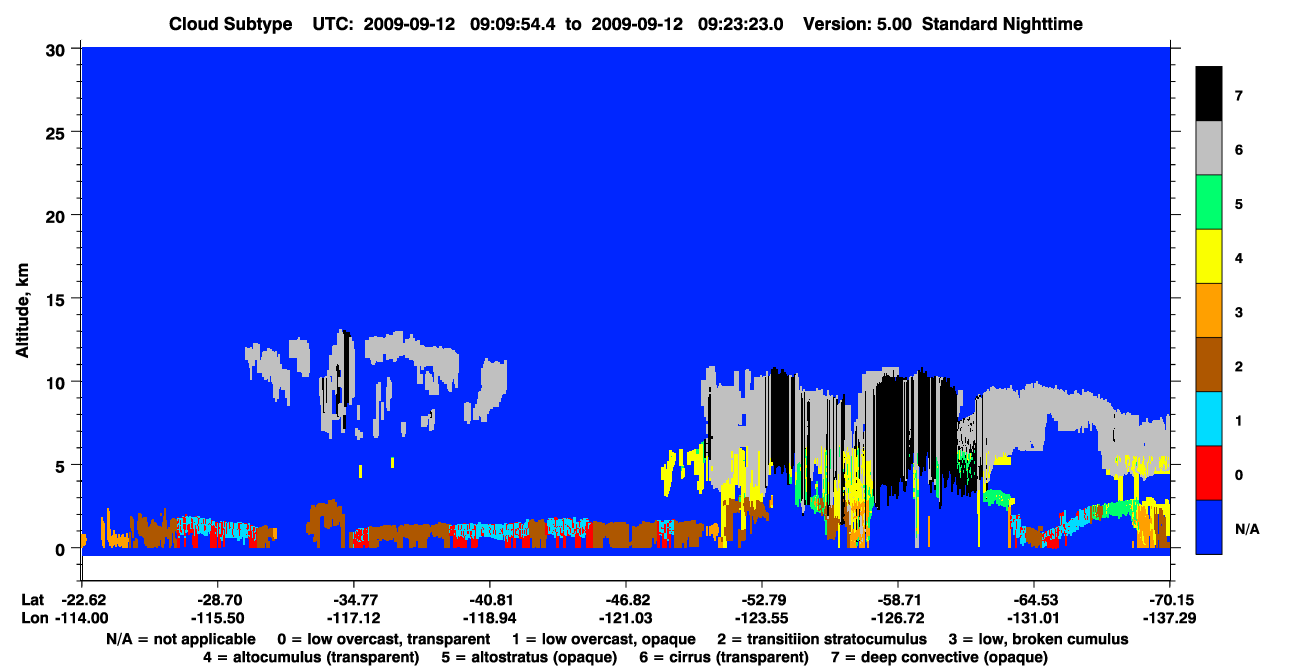This screenshot has height=667, width=1300.
Task: Click the legend label 1
Action: coord(1238,420)
